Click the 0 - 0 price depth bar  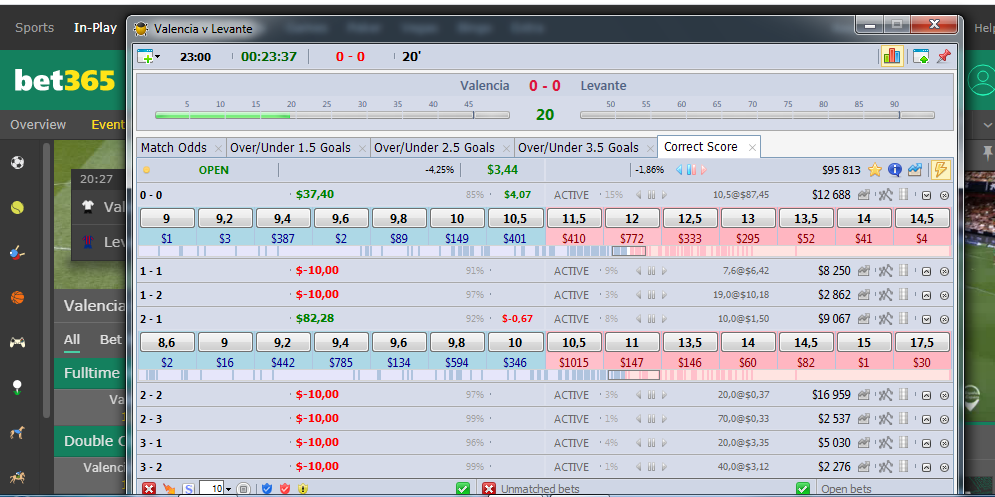point(544,251)
